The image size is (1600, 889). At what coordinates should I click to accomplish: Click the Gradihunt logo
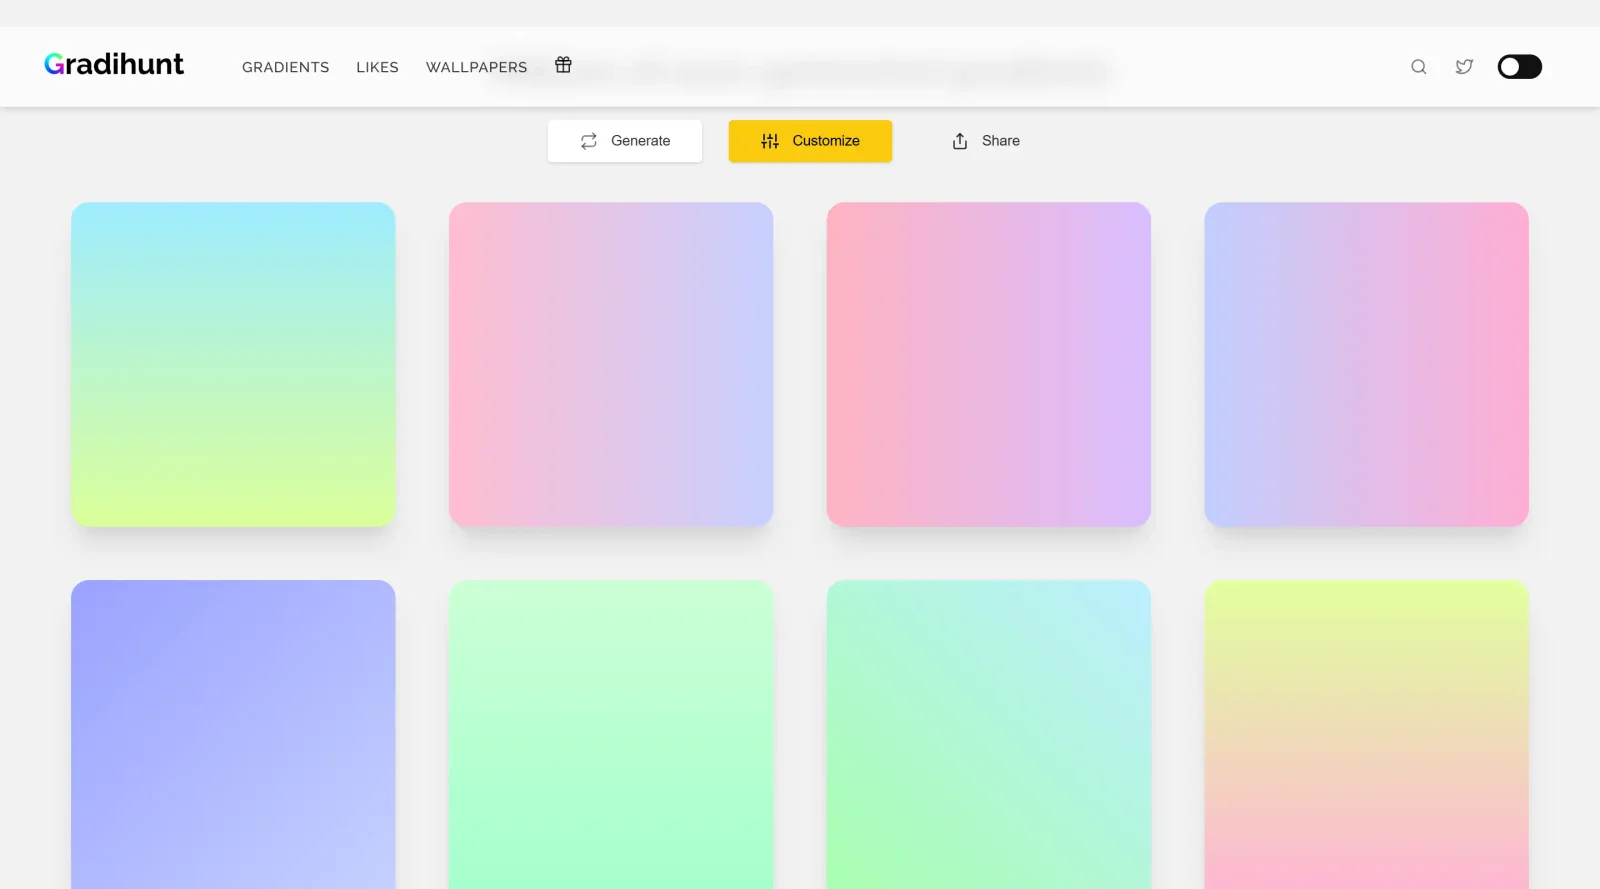click(114, 65)
